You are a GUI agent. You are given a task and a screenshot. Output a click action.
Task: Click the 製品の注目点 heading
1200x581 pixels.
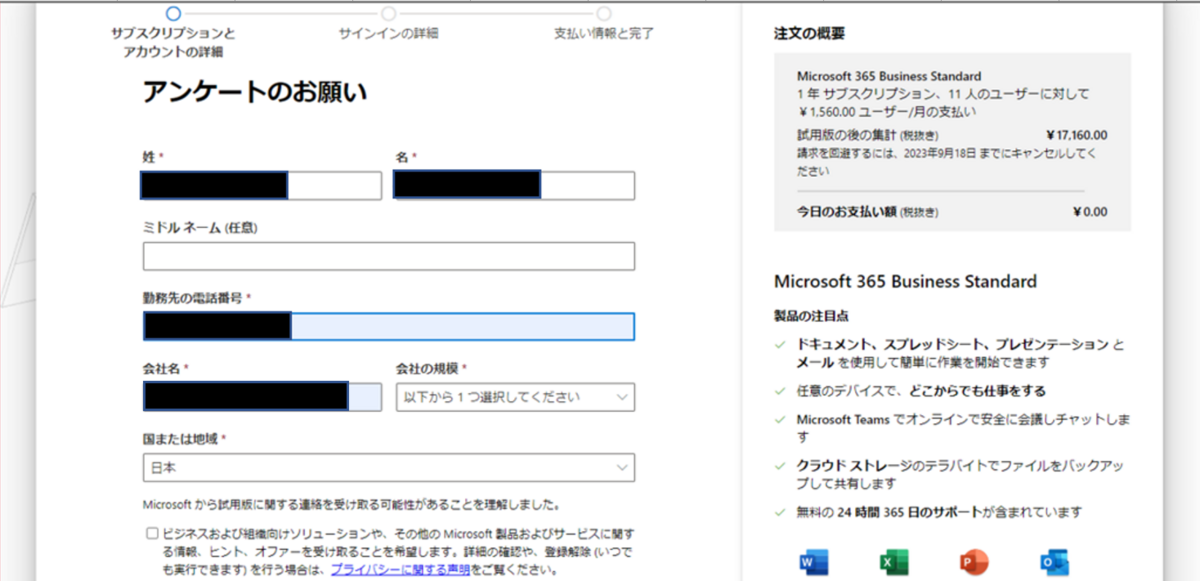811,315
